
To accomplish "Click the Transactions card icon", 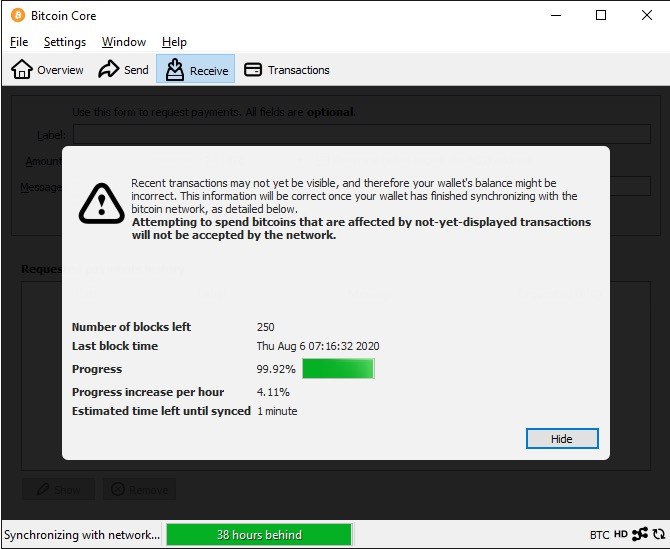I will click(253, 69).
